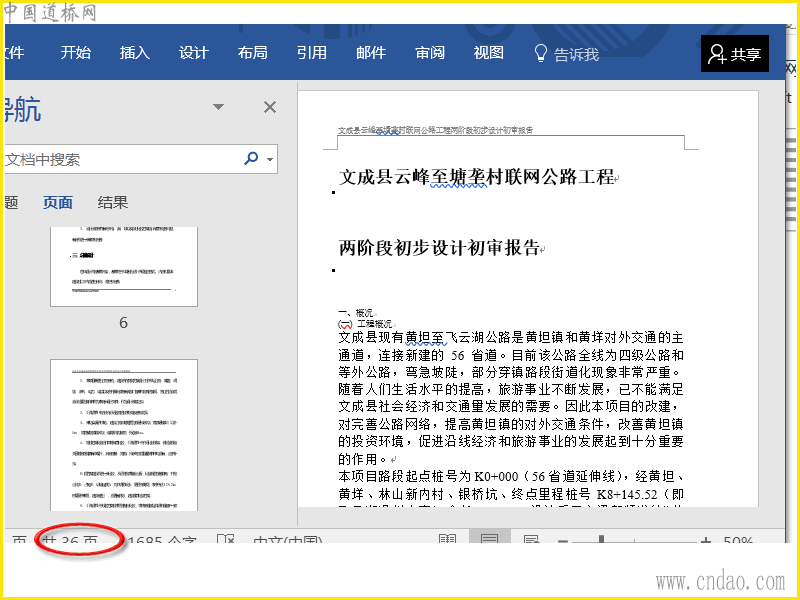Click the line starting 本项目路段起点桩号为 K0+000
This screenshot has height=600, width=800.
[511, 477]
